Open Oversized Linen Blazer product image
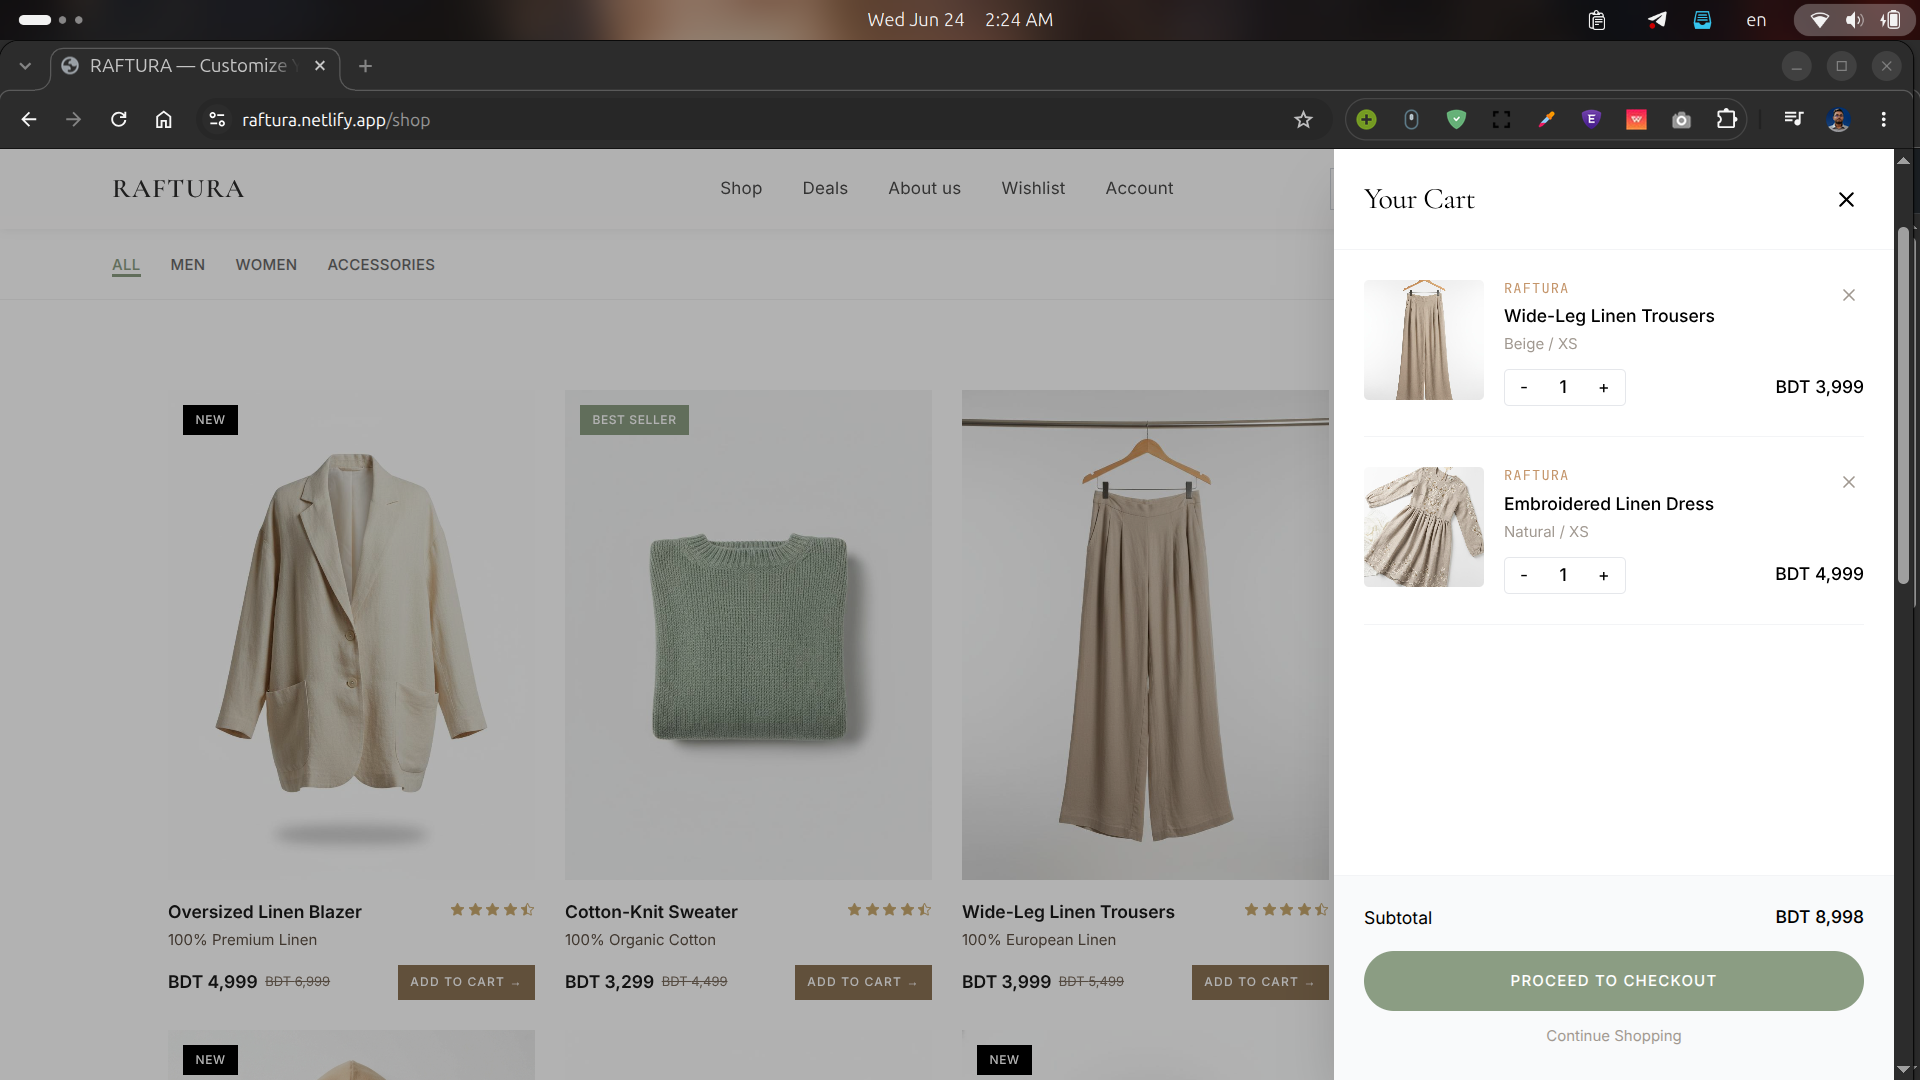This screenshot has height=1080, width=1920. [351, 635]
